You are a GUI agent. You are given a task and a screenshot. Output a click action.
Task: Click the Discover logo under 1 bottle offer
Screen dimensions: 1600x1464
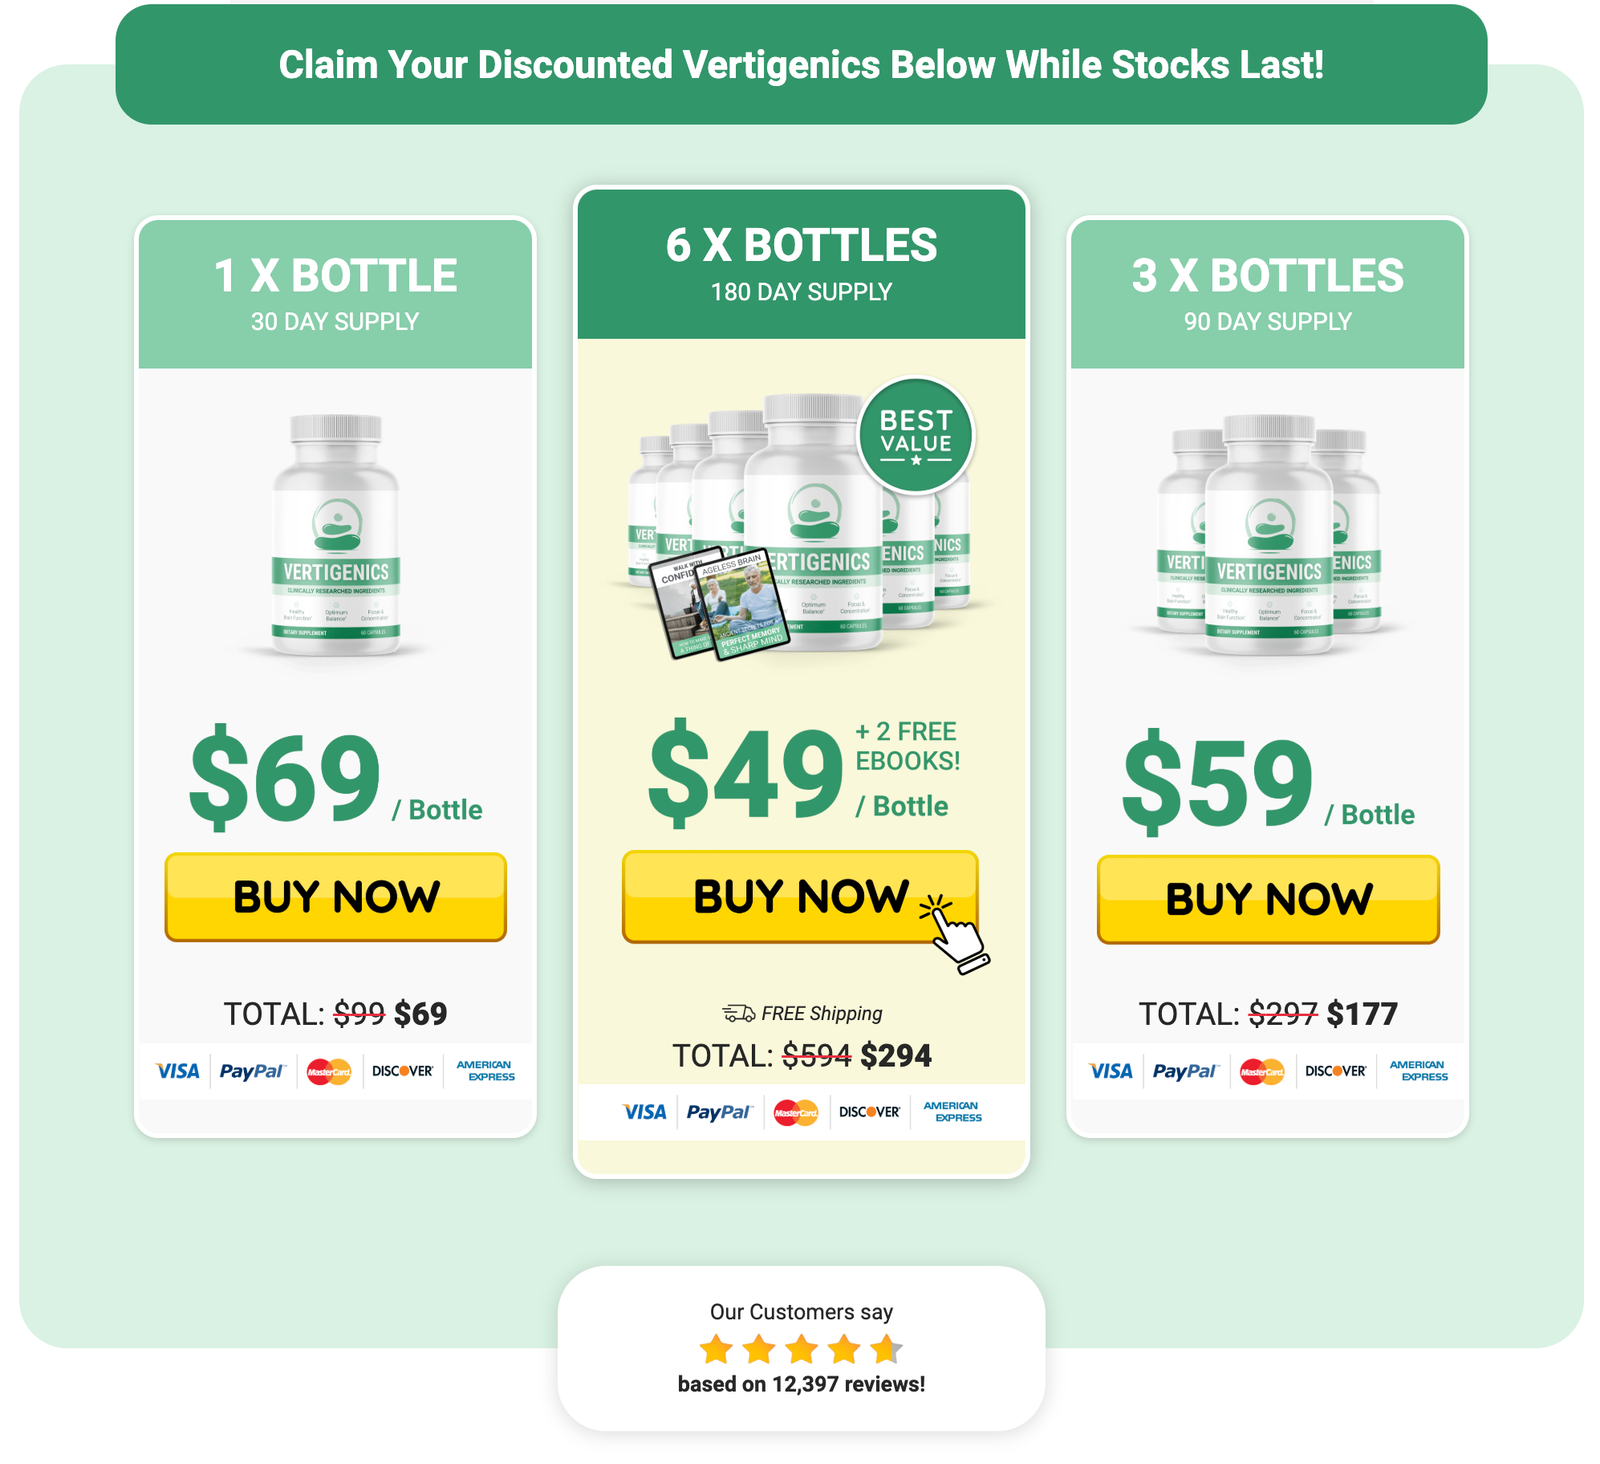pyautogui.click(x=403, y=1071)
